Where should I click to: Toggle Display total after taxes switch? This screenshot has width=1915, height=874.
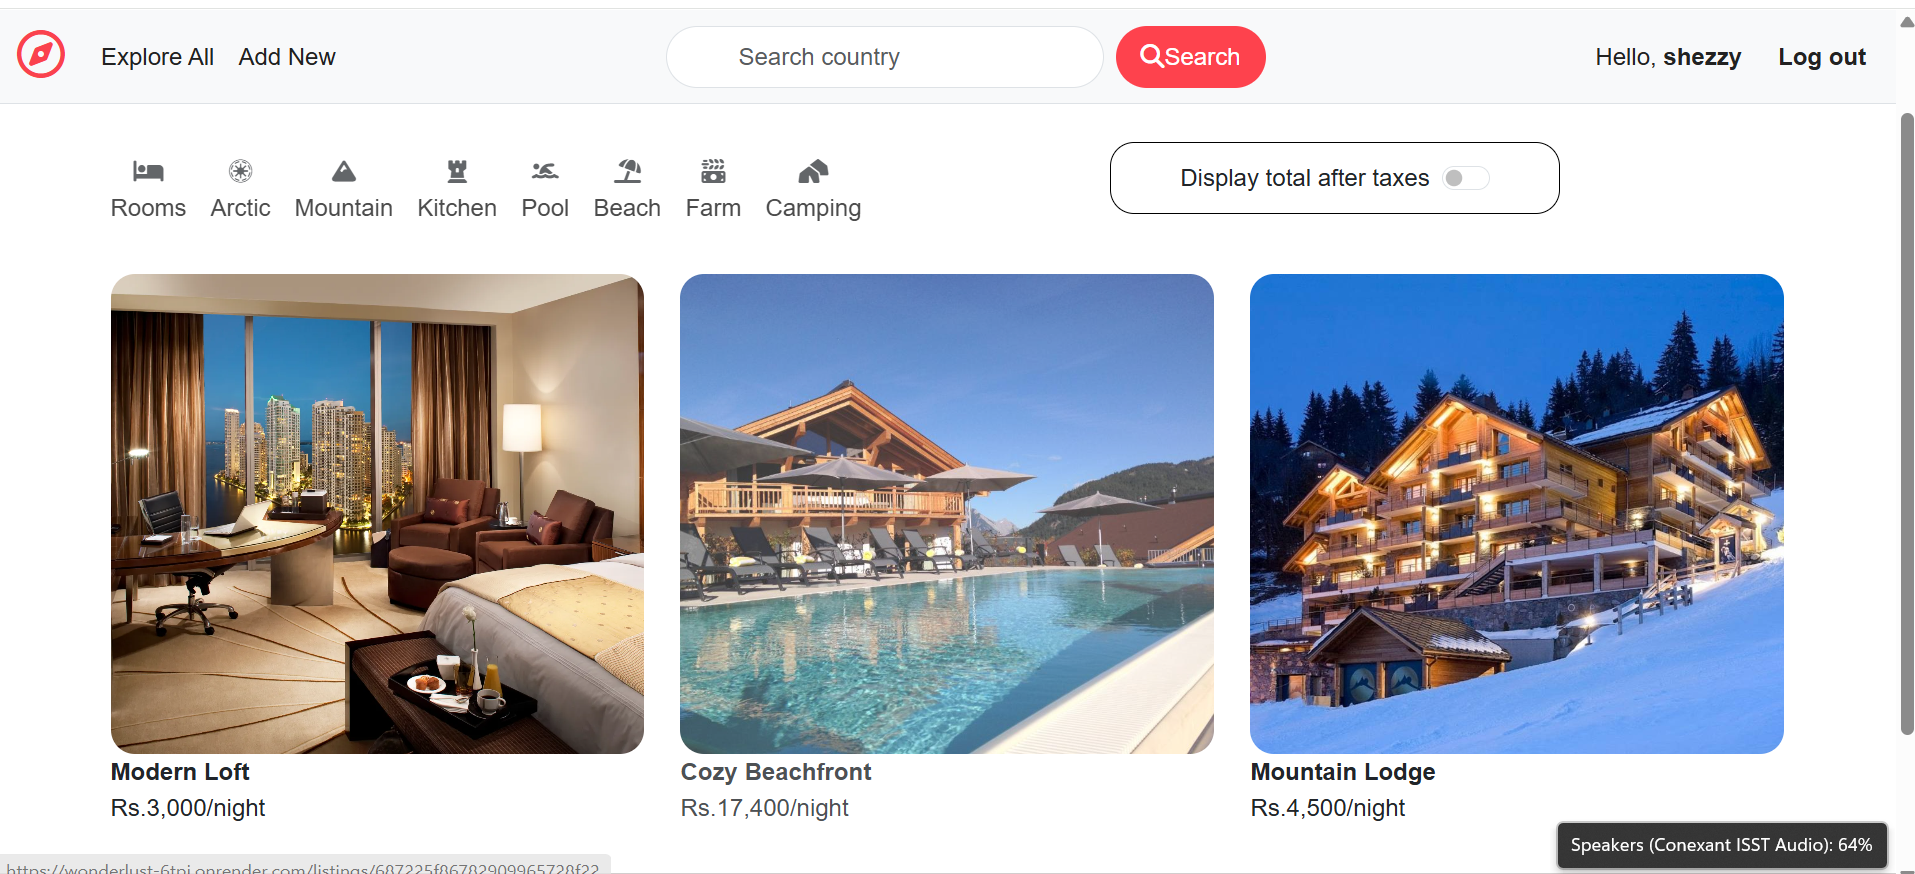coord(1466,178)
